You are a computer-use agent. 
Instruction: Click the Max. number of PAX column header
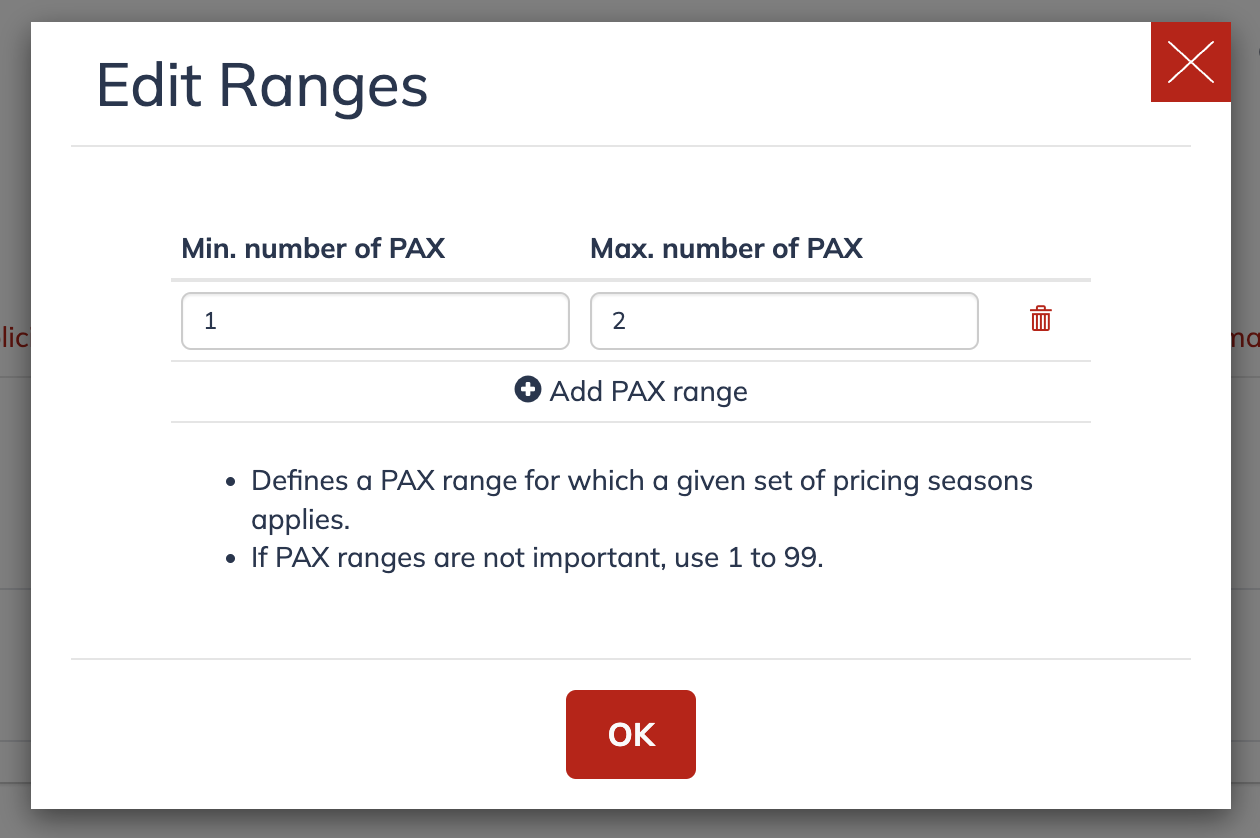coord(726,248)
